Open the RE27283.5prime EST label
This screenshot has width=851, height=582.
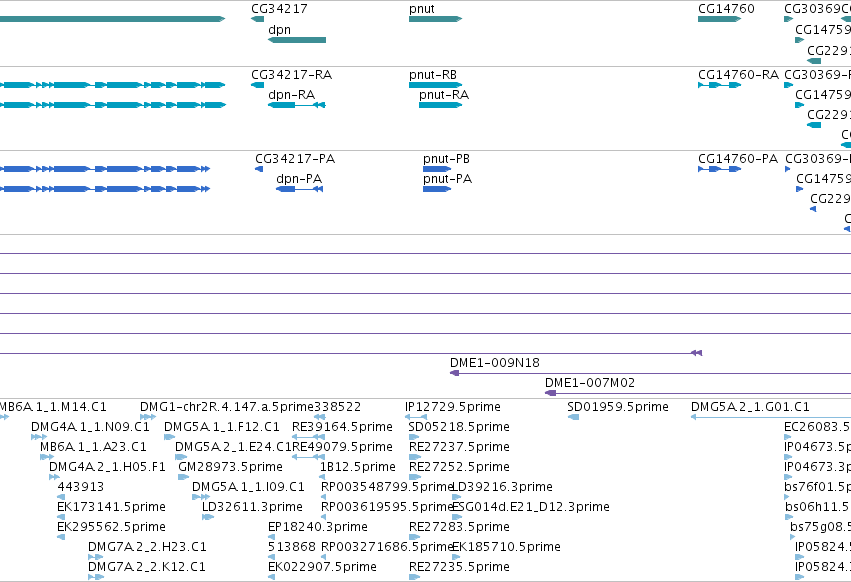[x=459, y=527]
